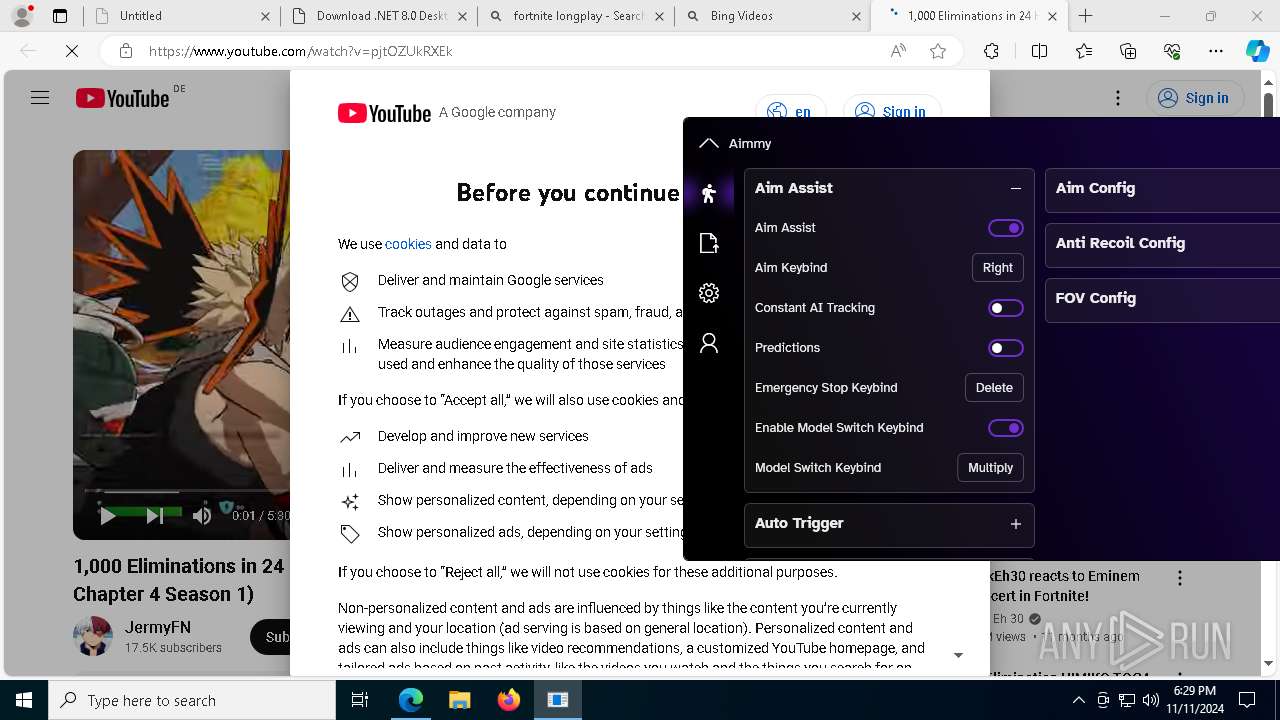Viewport: 1280px width, 720px height.
Task: Open Copilot sidebar in Edge
Action: 1258,51
